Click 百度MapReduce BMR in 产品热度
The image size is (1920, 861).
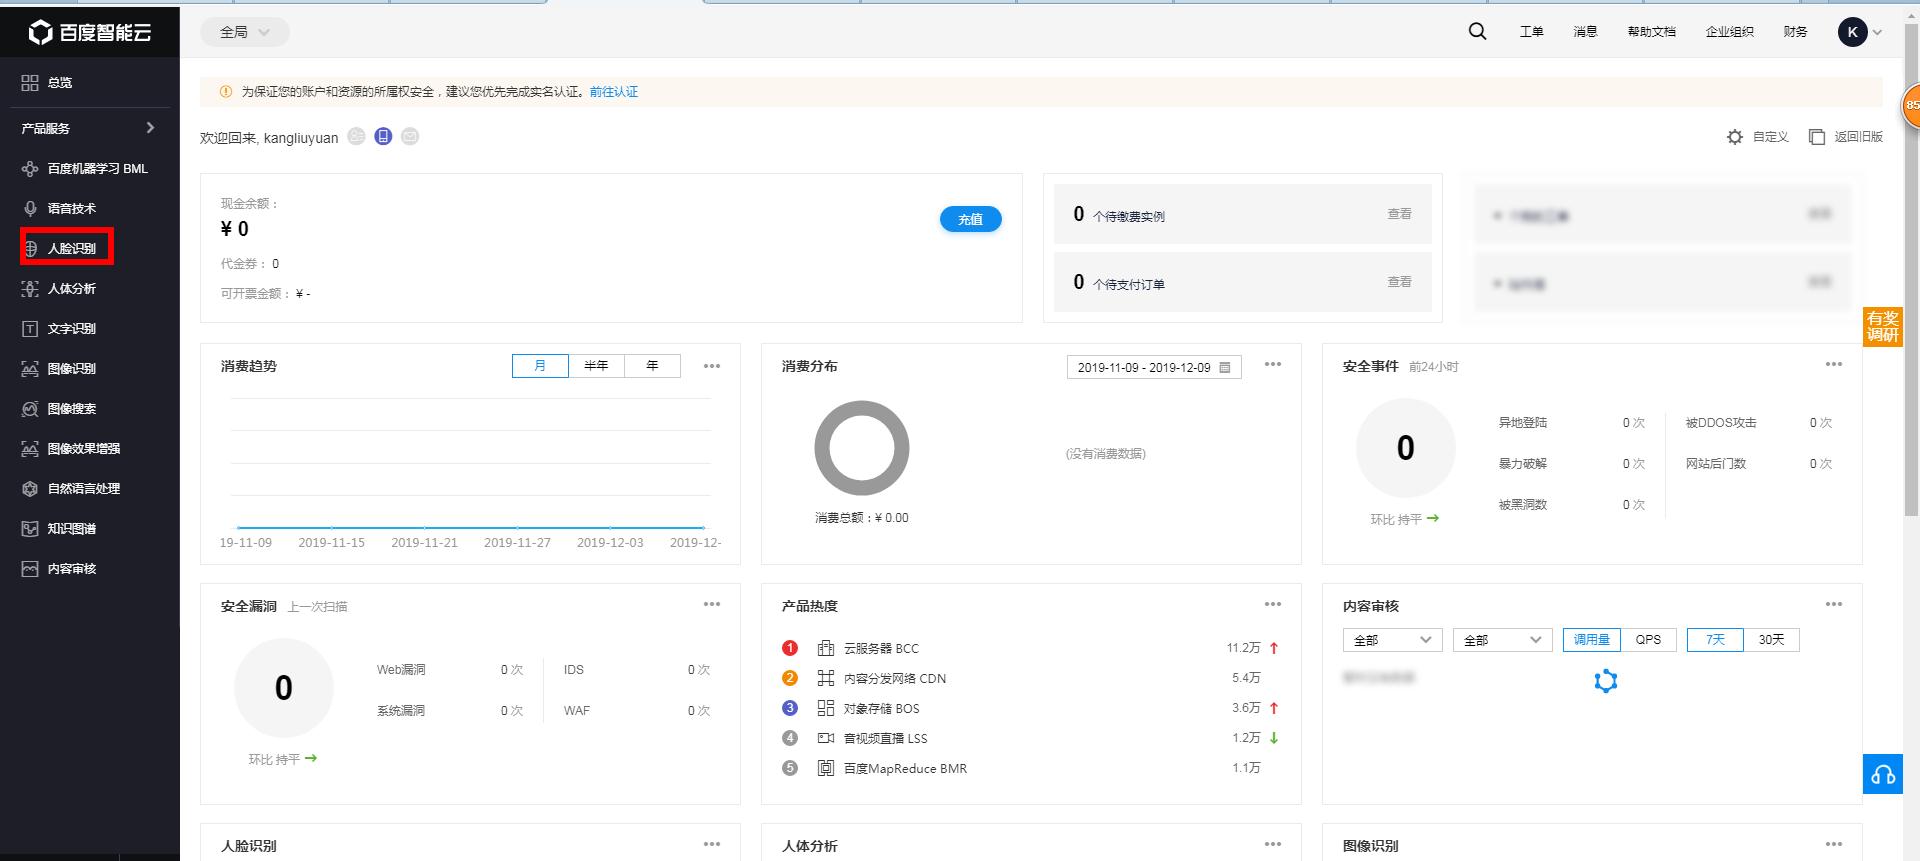click(905, 768)
